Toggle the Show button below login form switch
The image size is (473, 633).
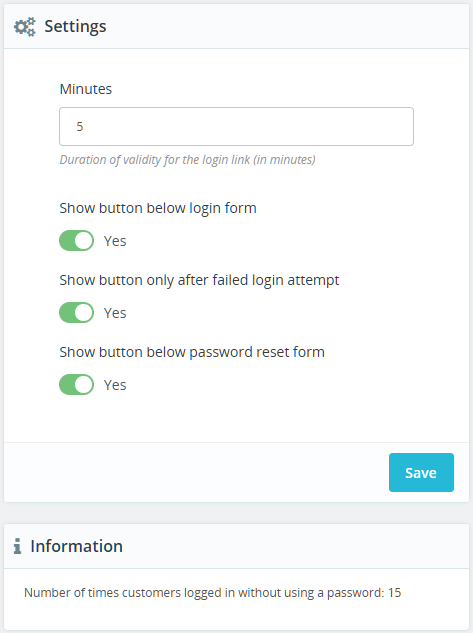pyautogui.click(x=76, y=241)
